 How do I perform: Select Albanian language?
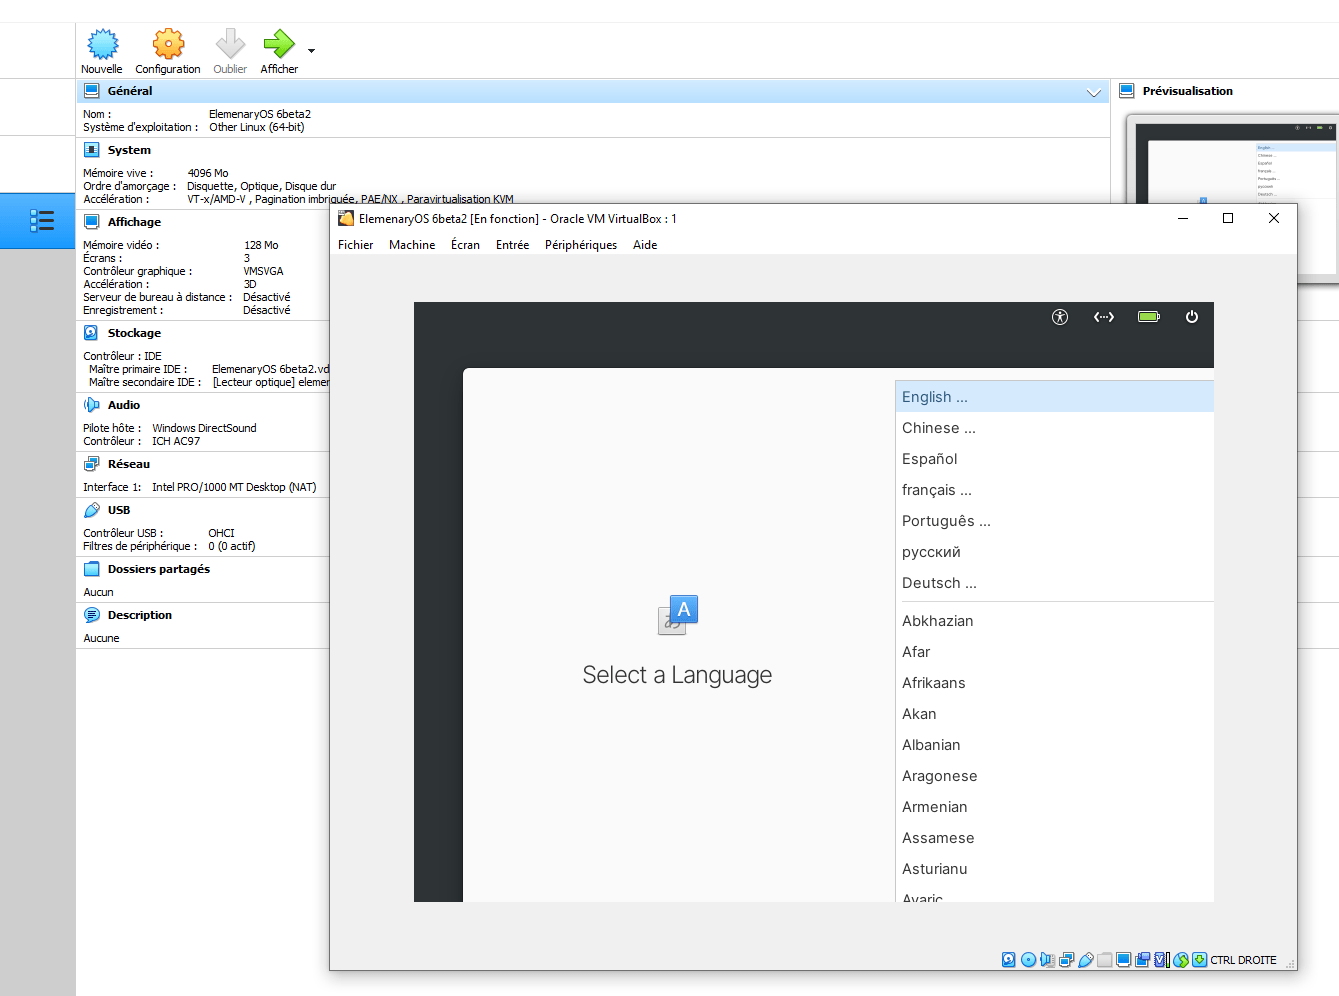pos(1054,745)
